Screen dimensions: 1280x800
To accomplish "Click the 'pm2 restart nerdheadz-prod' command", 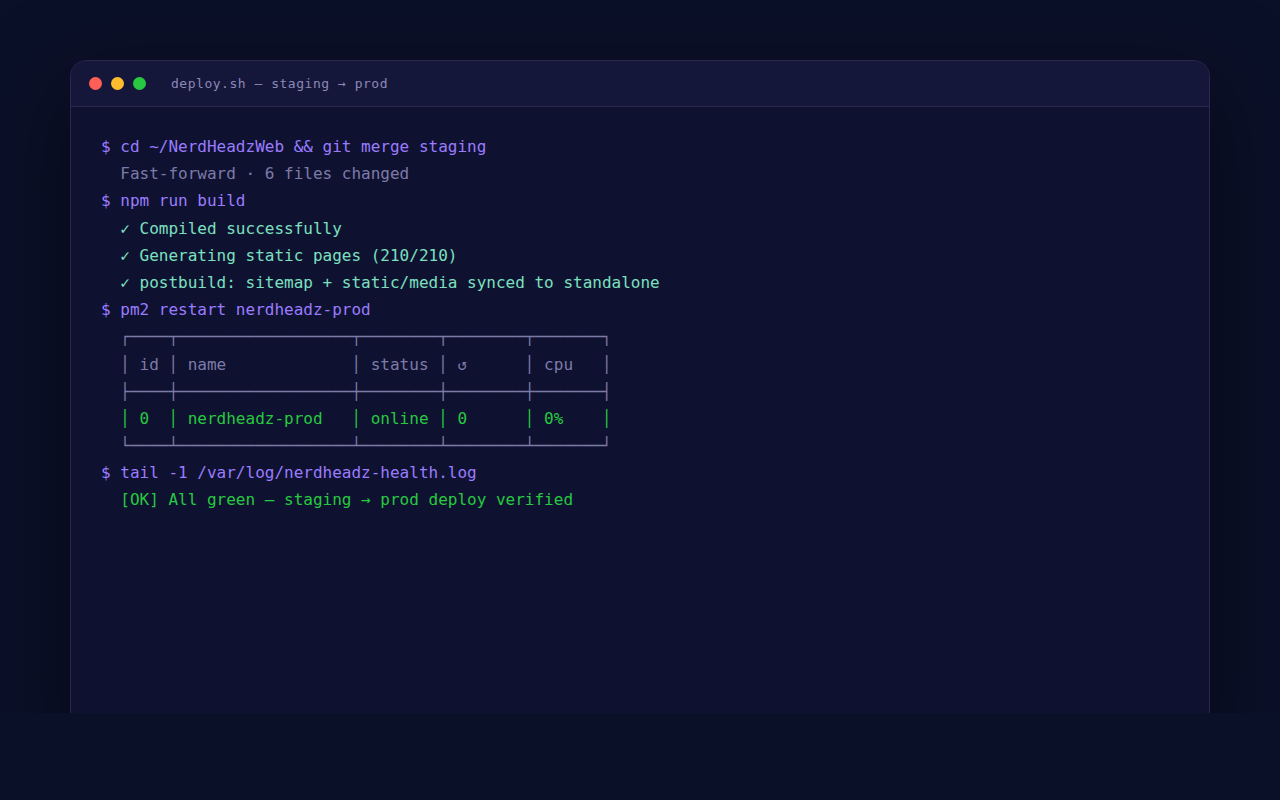I will pos(236,310).
